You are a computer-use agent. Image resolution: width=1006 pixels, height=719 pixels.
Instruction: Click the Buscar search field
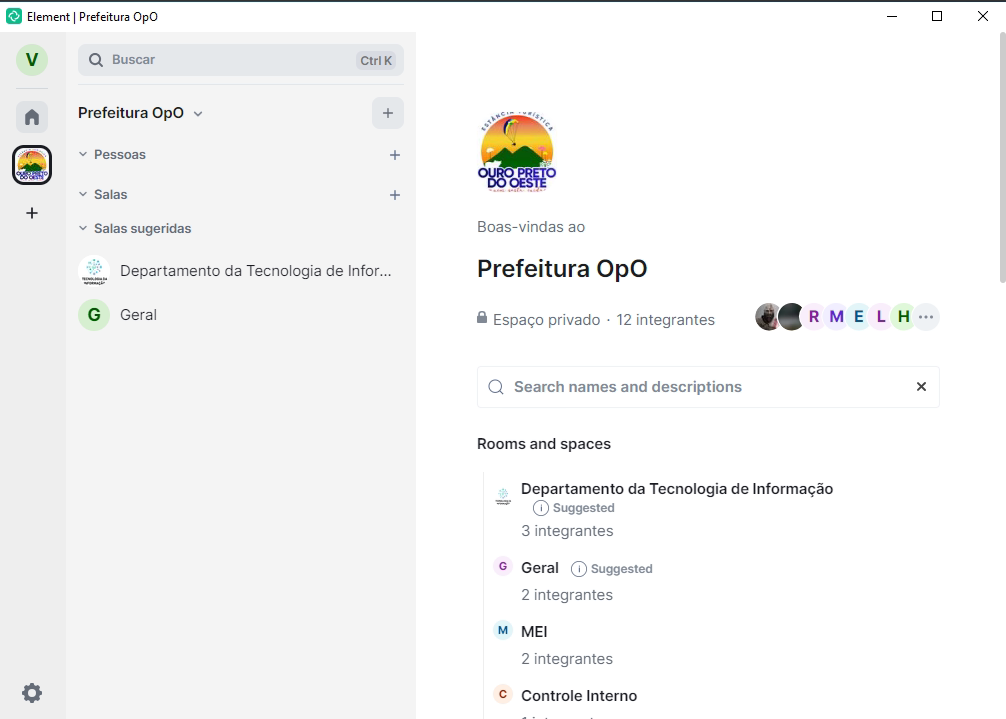pos(230,60)
